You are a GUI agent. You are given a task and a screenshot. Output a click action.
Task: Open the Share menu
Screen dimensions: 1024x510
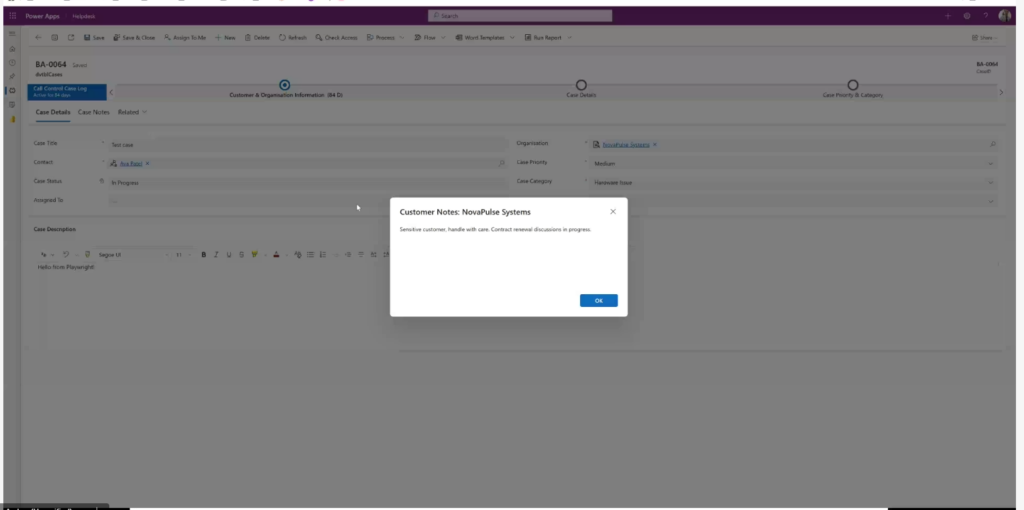[x=984, y=38]
